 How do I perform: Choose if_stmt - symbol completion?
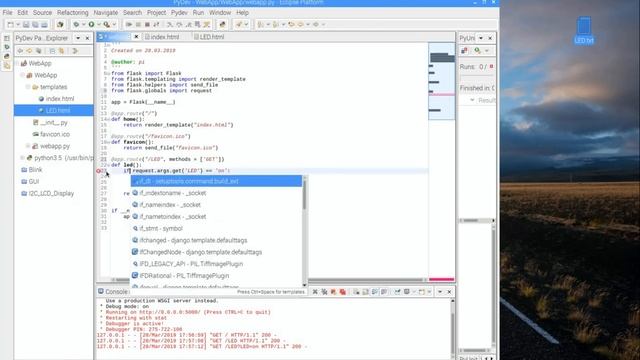coord(216,229)
